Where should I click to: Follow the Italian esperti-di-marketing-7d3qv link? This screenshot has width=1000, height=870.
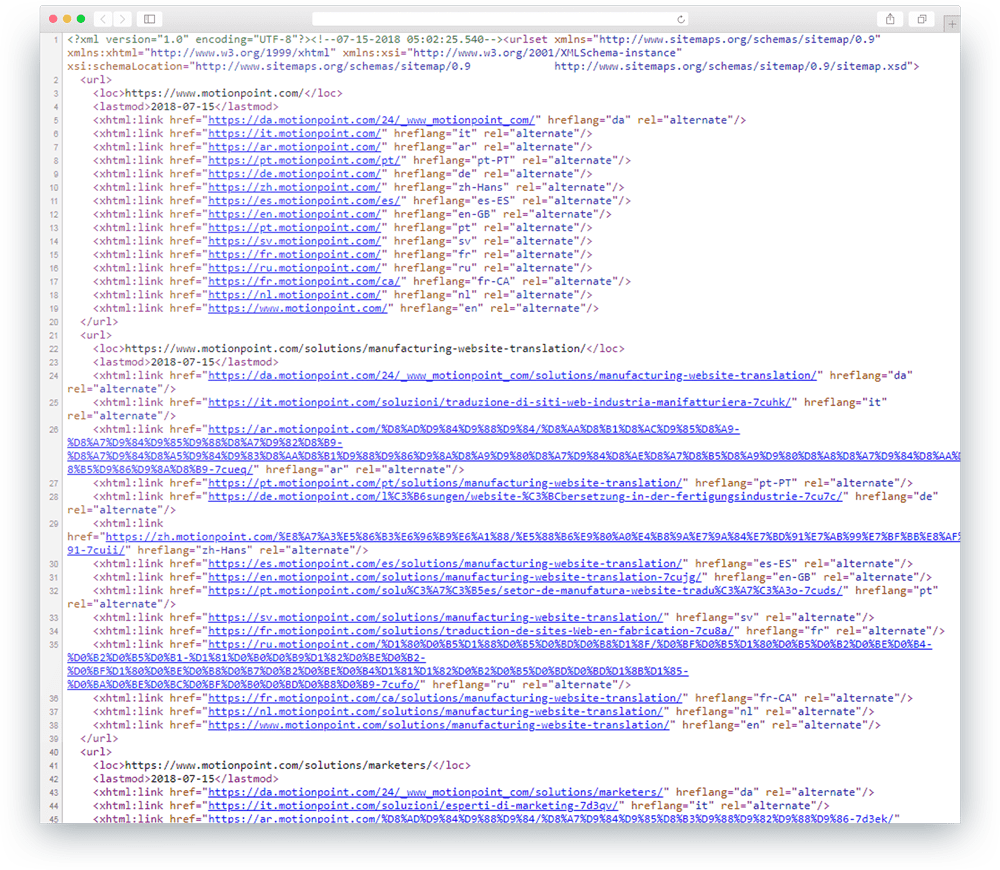[x=413, y=806]
